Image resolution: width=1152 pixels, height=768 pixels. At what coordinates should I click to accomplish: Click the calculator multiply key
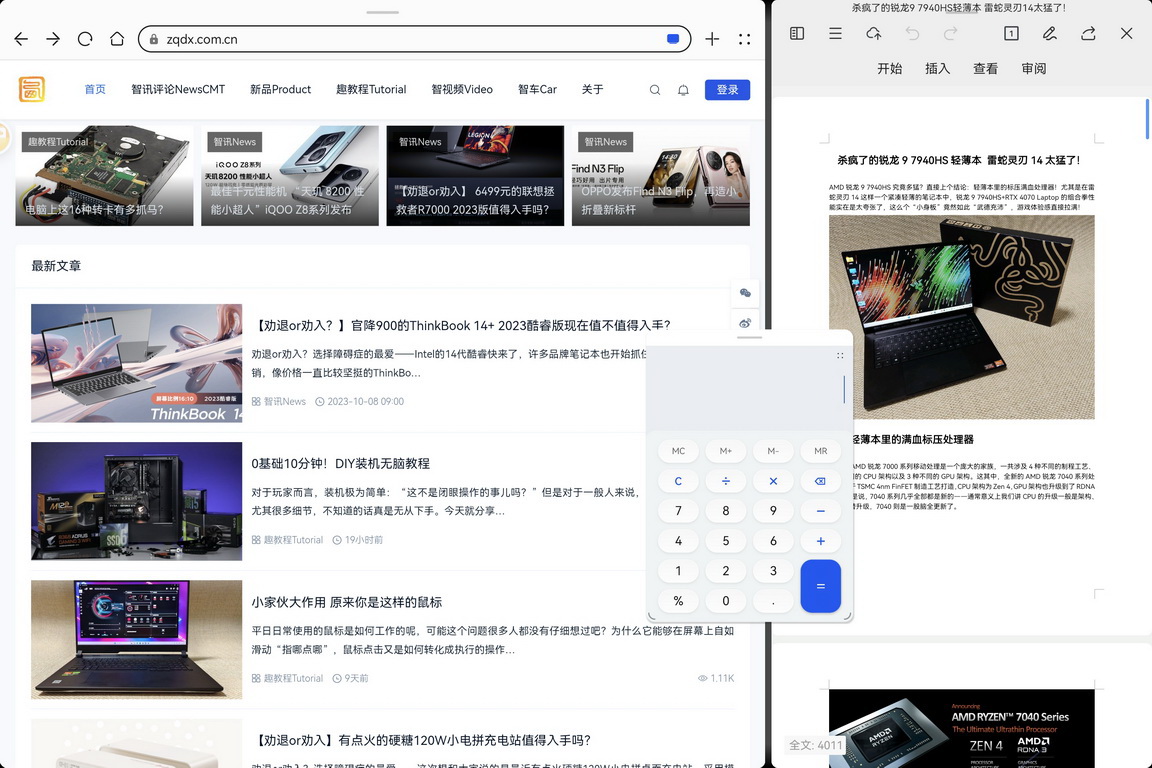(x=773, y=481)
